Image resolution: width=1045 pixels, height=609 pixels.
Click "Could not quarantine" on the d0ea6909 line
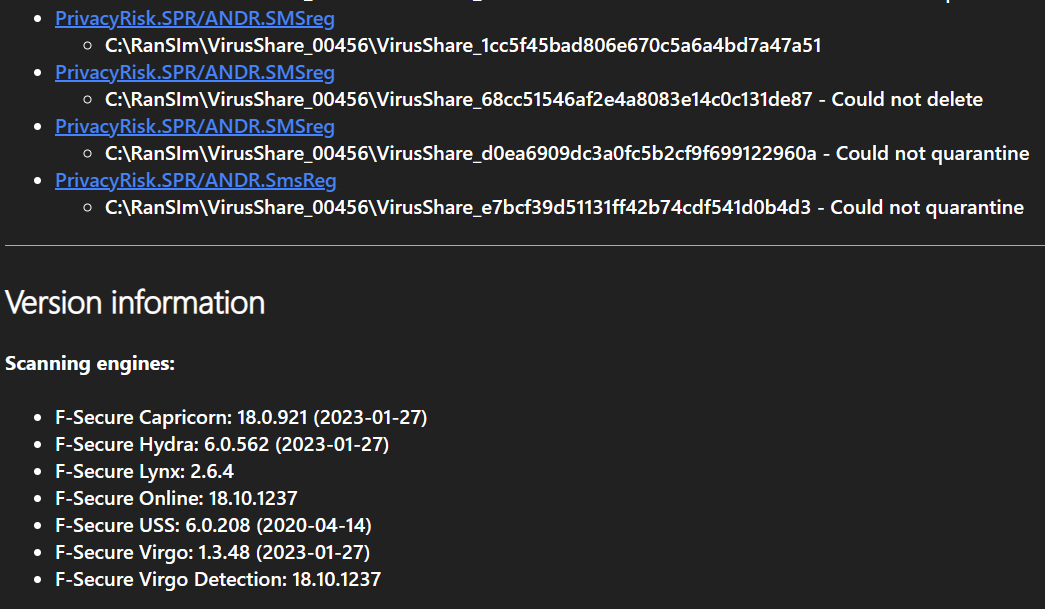click(932, 154)
